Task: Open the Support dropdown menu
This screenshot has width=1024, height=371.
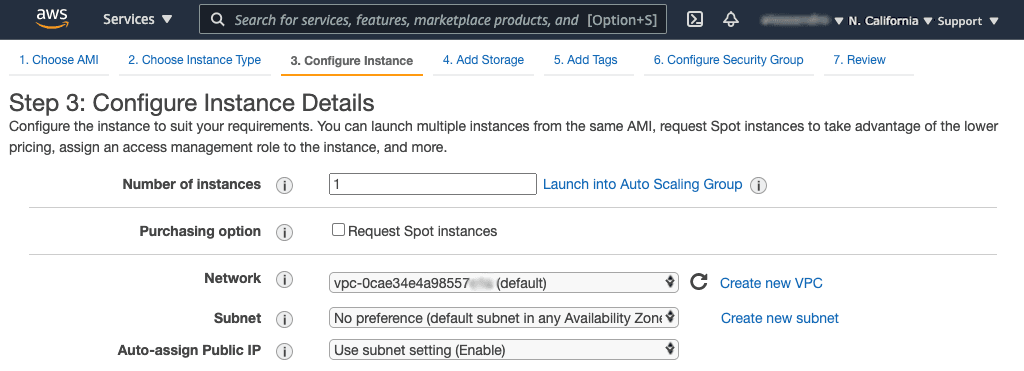Action: [968, 21]
